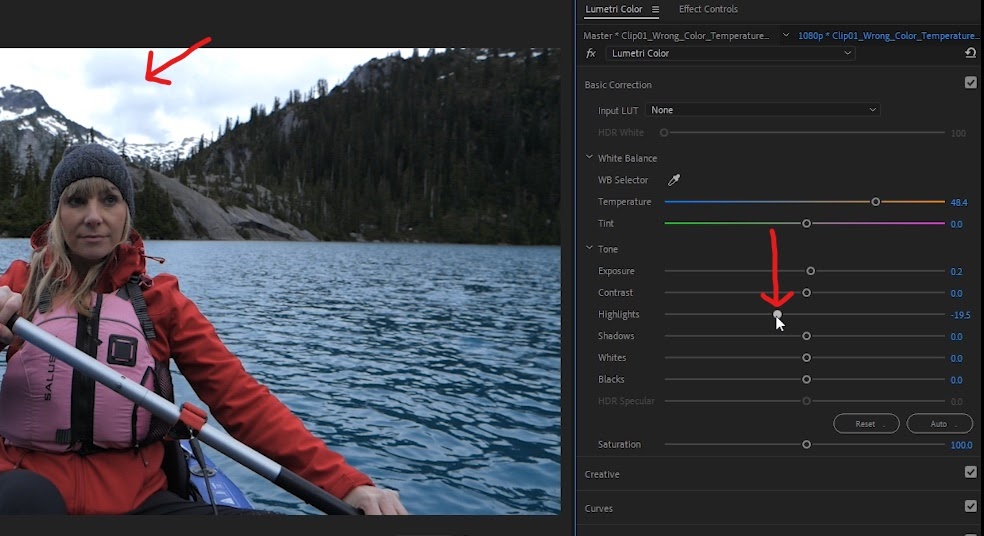
Task: Select the Lumetri Color tab
Action: coord(614,9)
